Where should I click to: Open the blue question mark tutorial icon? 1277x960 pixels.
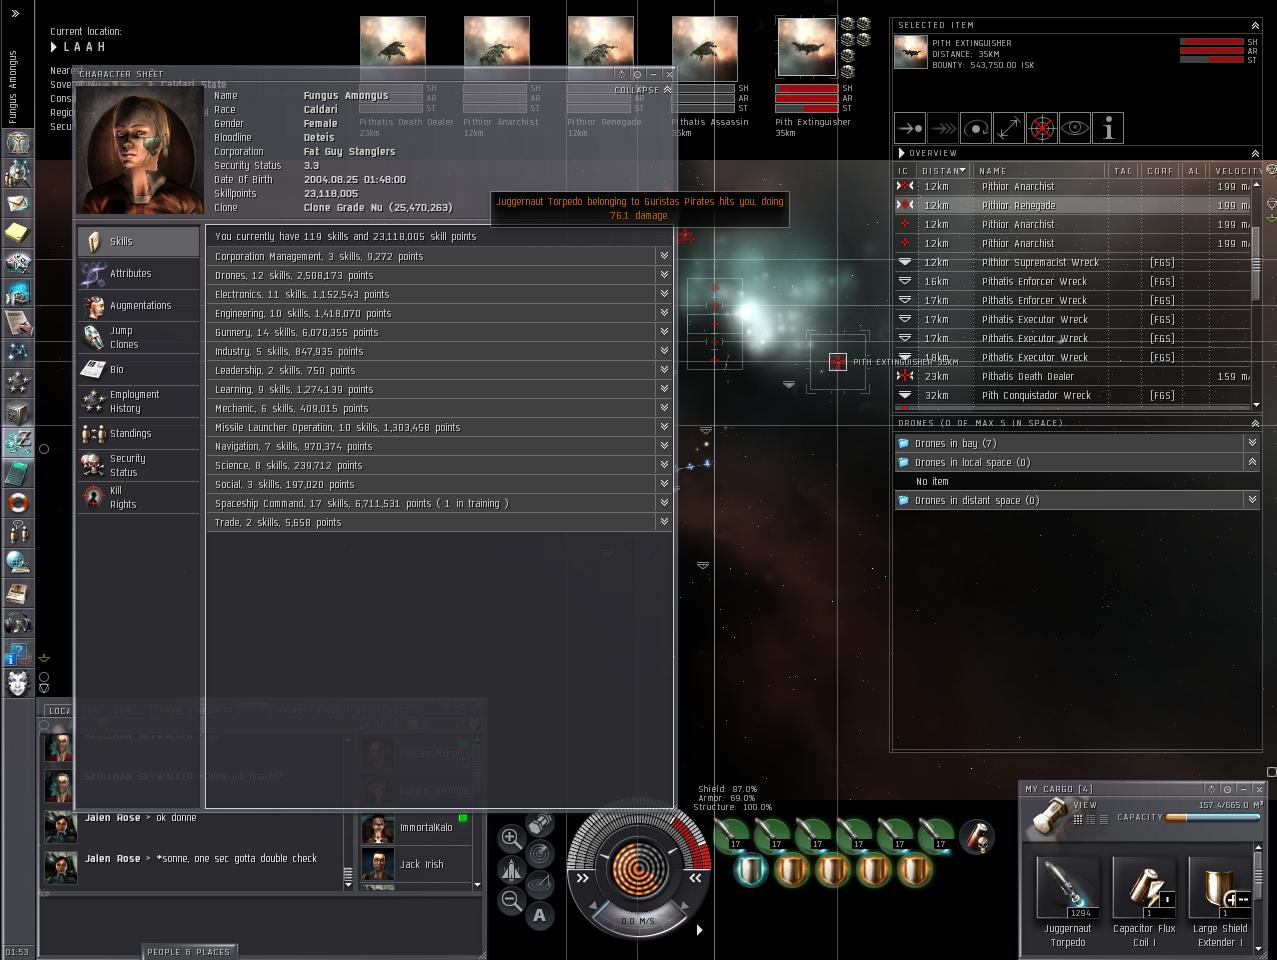point(18,654)
